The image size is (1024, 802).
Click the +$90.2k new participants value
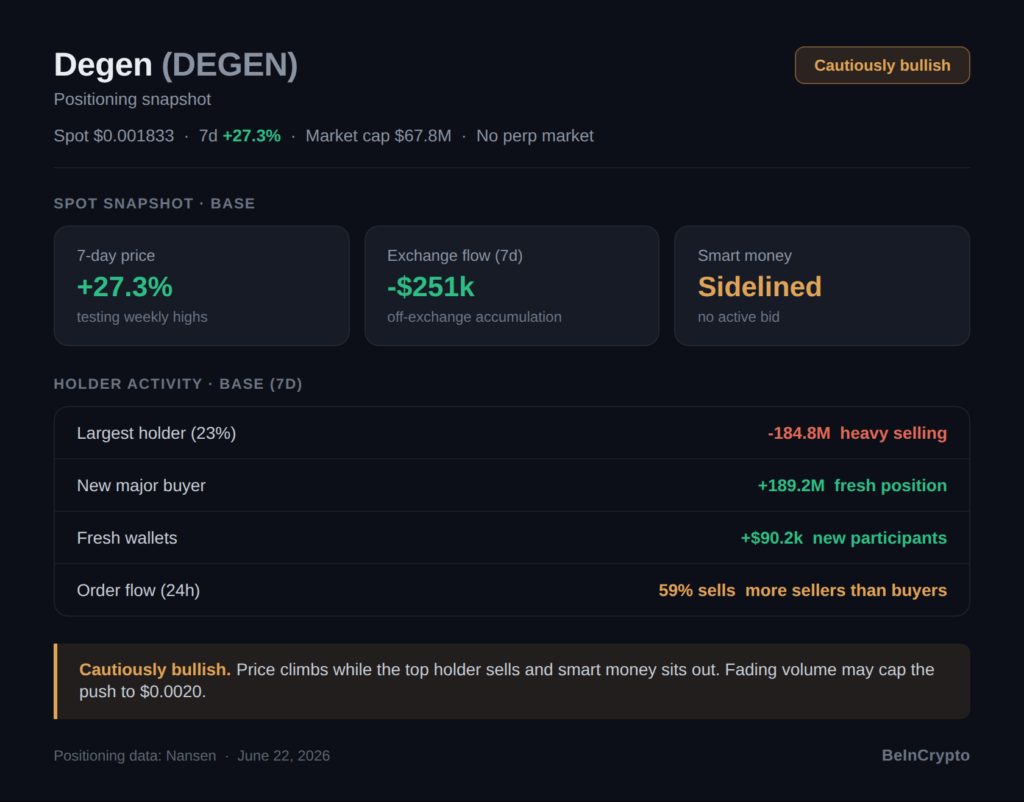(843, 537)
